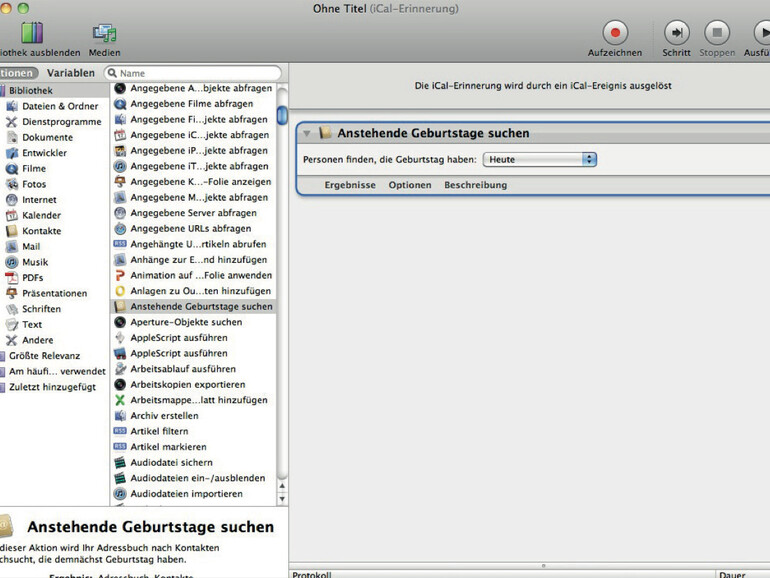770x578 pixels.
Task: Open the Beschreibung tab of the action
Action: point(475,185)
